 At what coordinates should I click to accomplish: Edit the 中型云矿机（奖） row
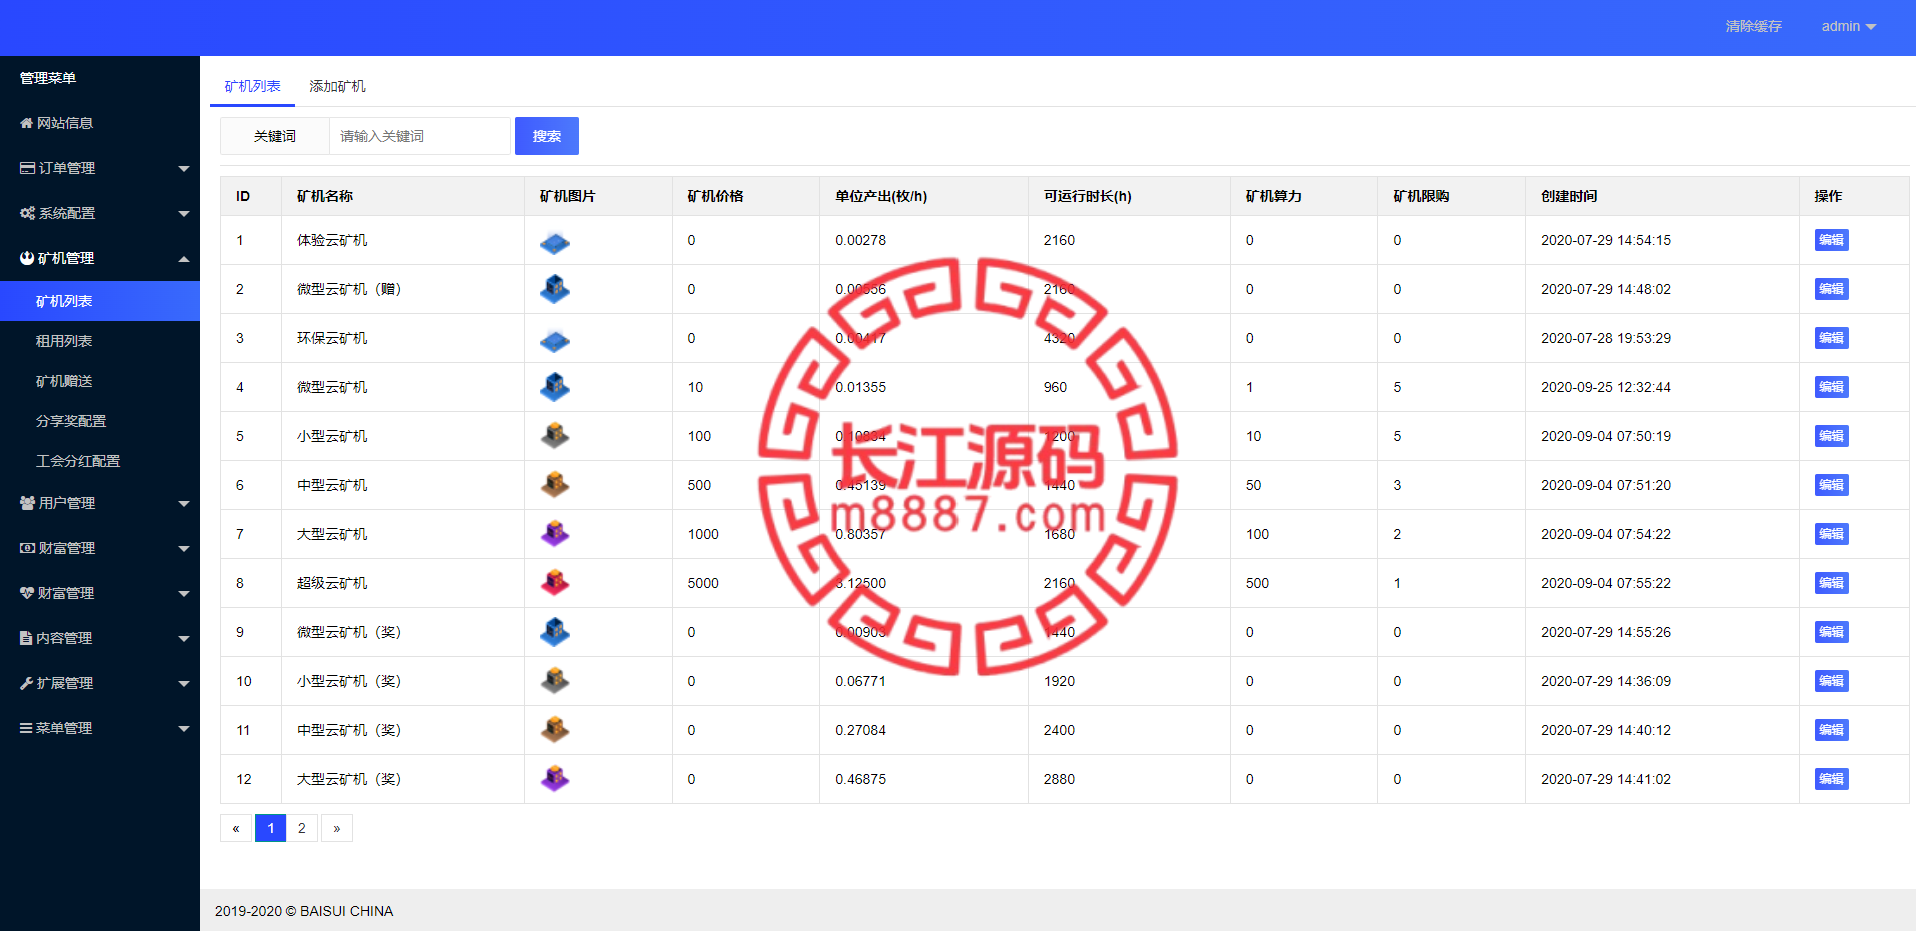(x=1831, y=730)
